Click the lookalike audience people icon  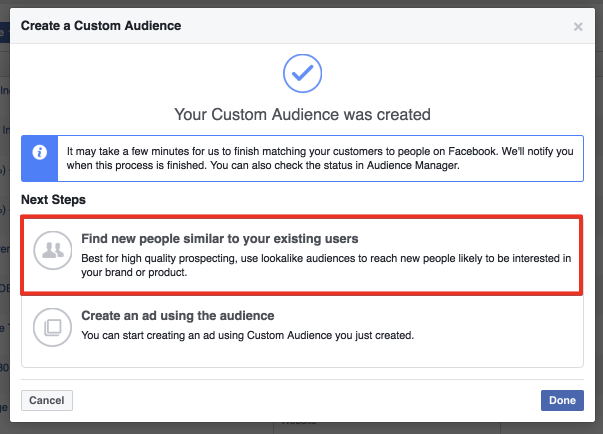[x=53, y=250]
